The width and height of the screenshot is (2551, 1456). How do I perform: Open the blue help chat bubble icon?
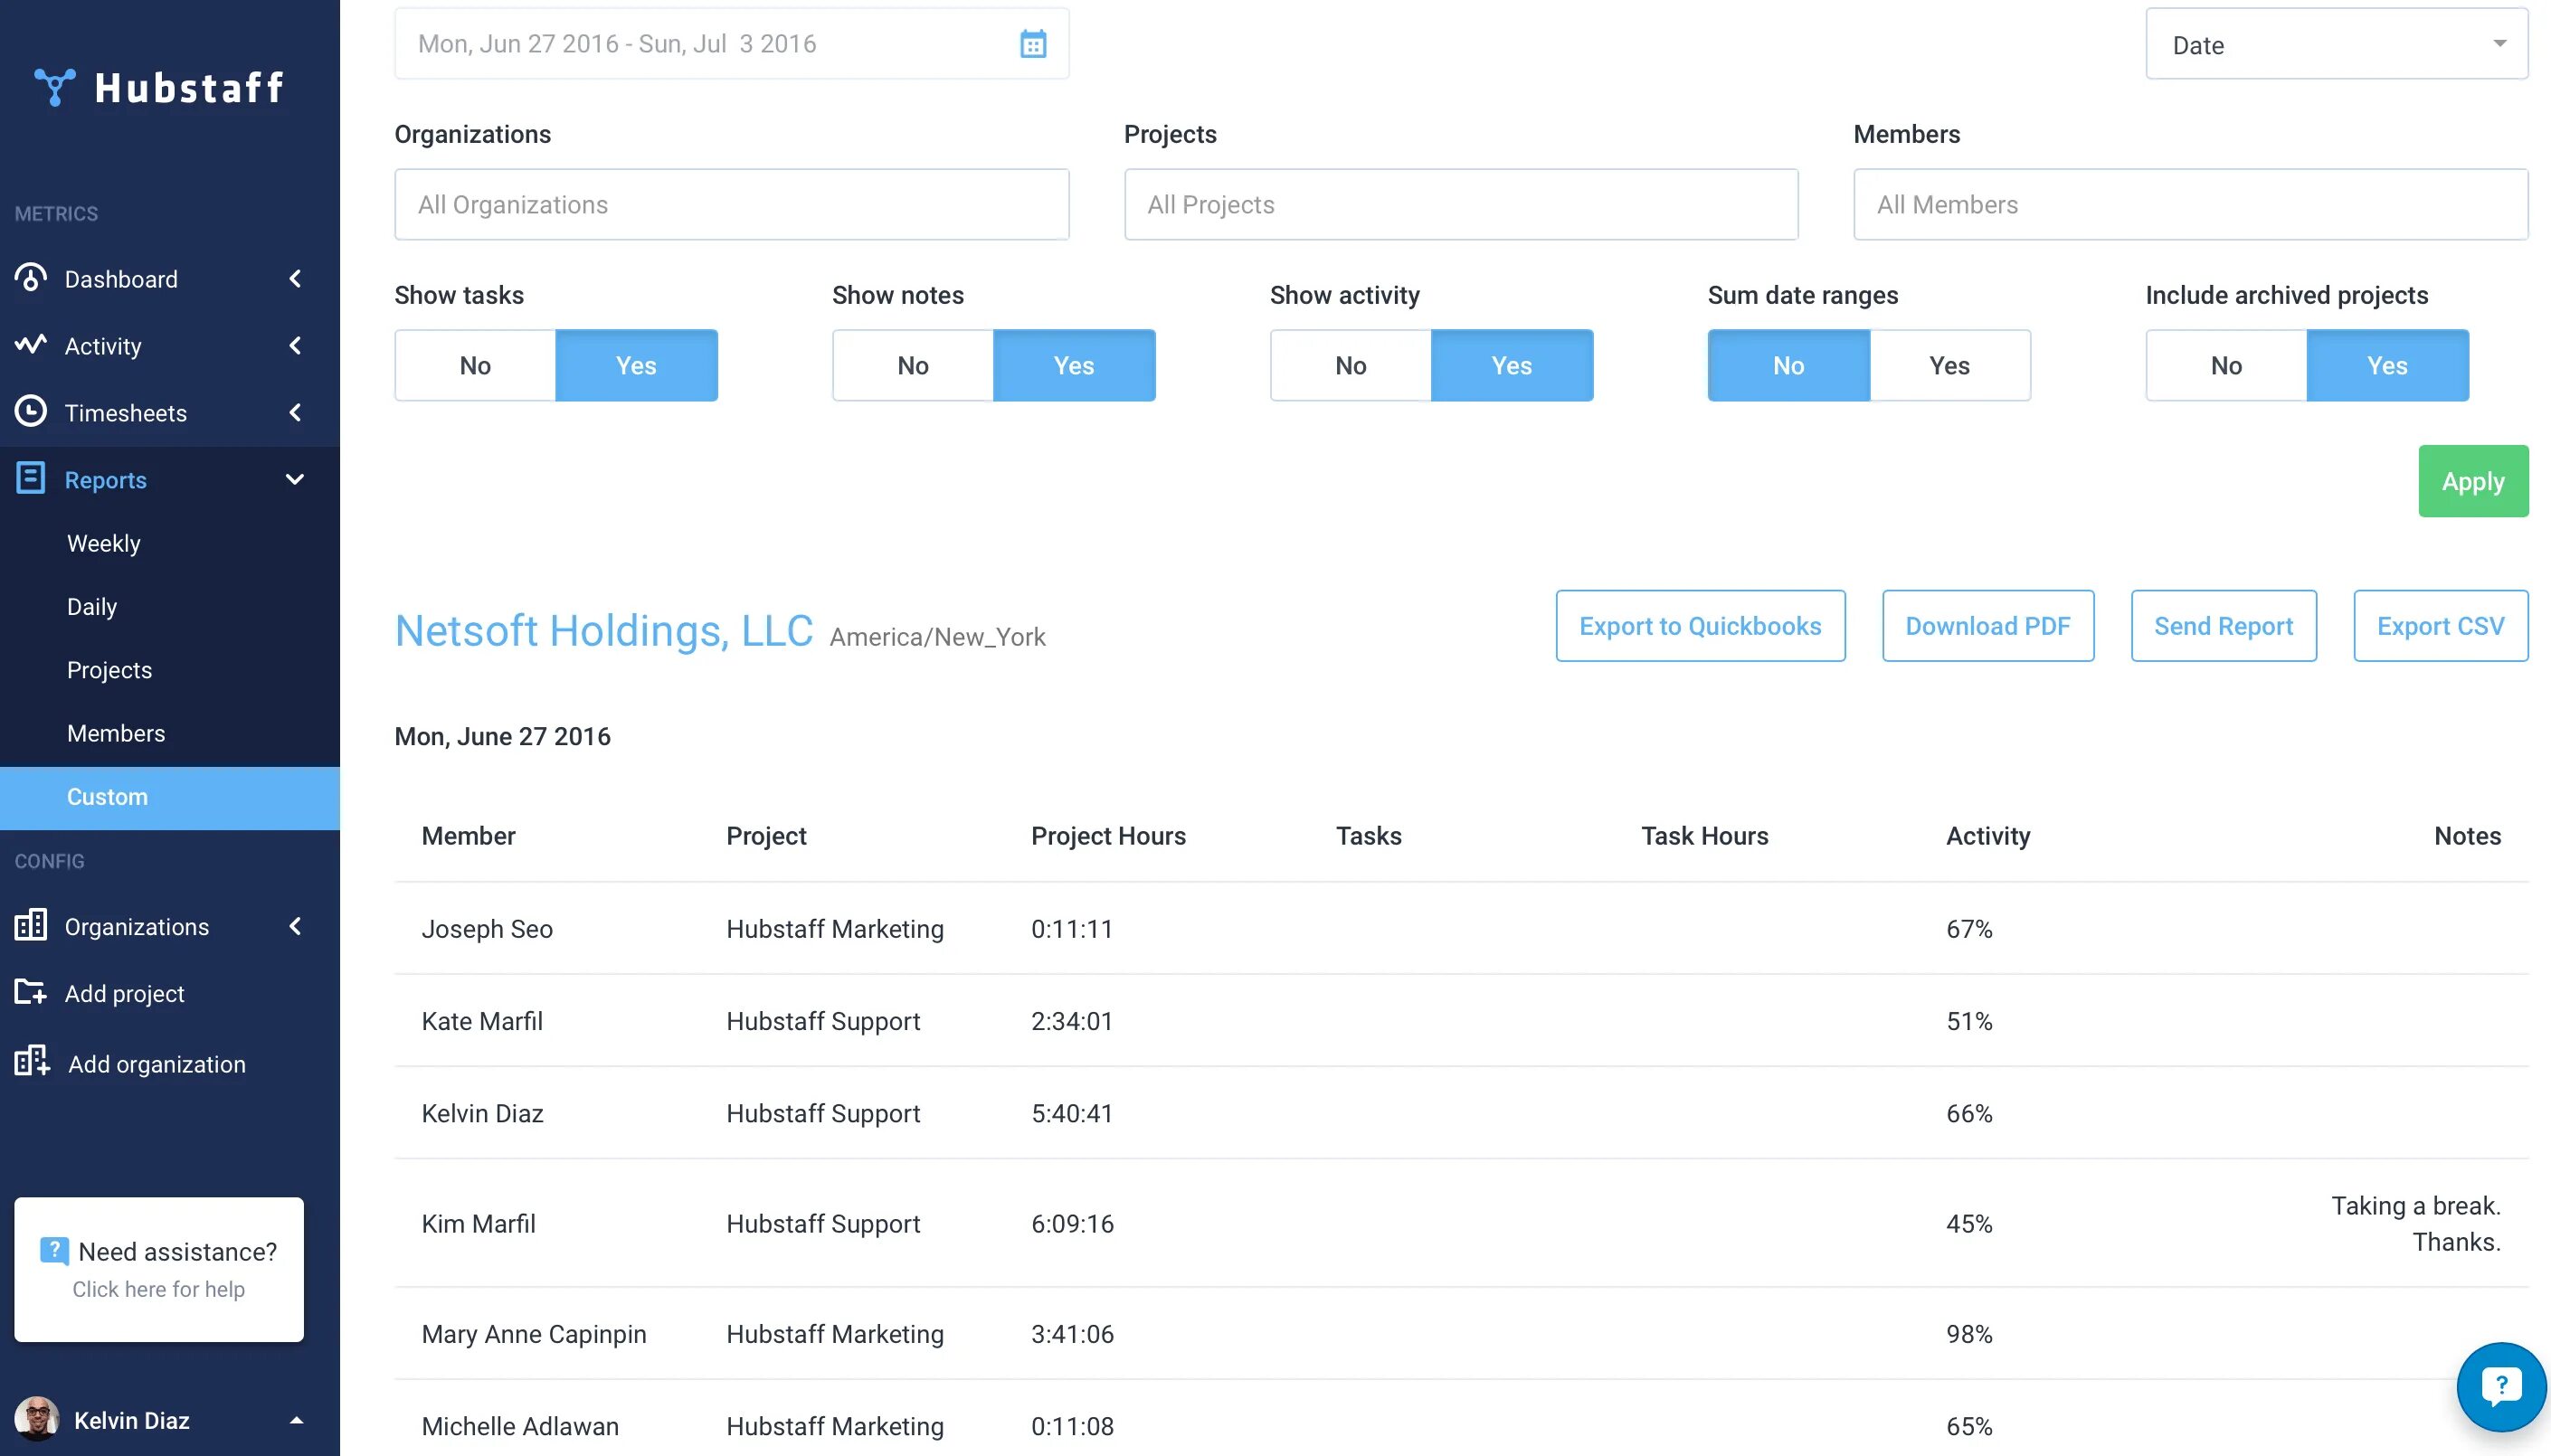click(x=2500, y=1387)
